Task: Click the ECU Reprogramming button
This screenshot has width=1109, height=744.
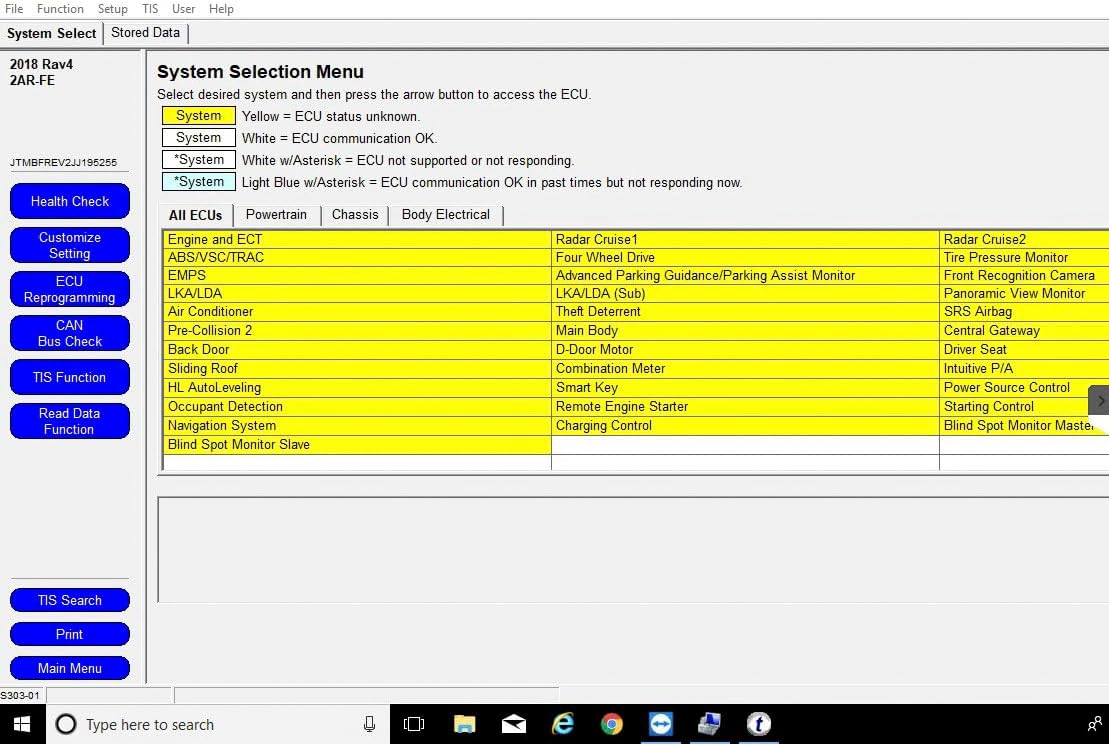Action: (70, 289)
